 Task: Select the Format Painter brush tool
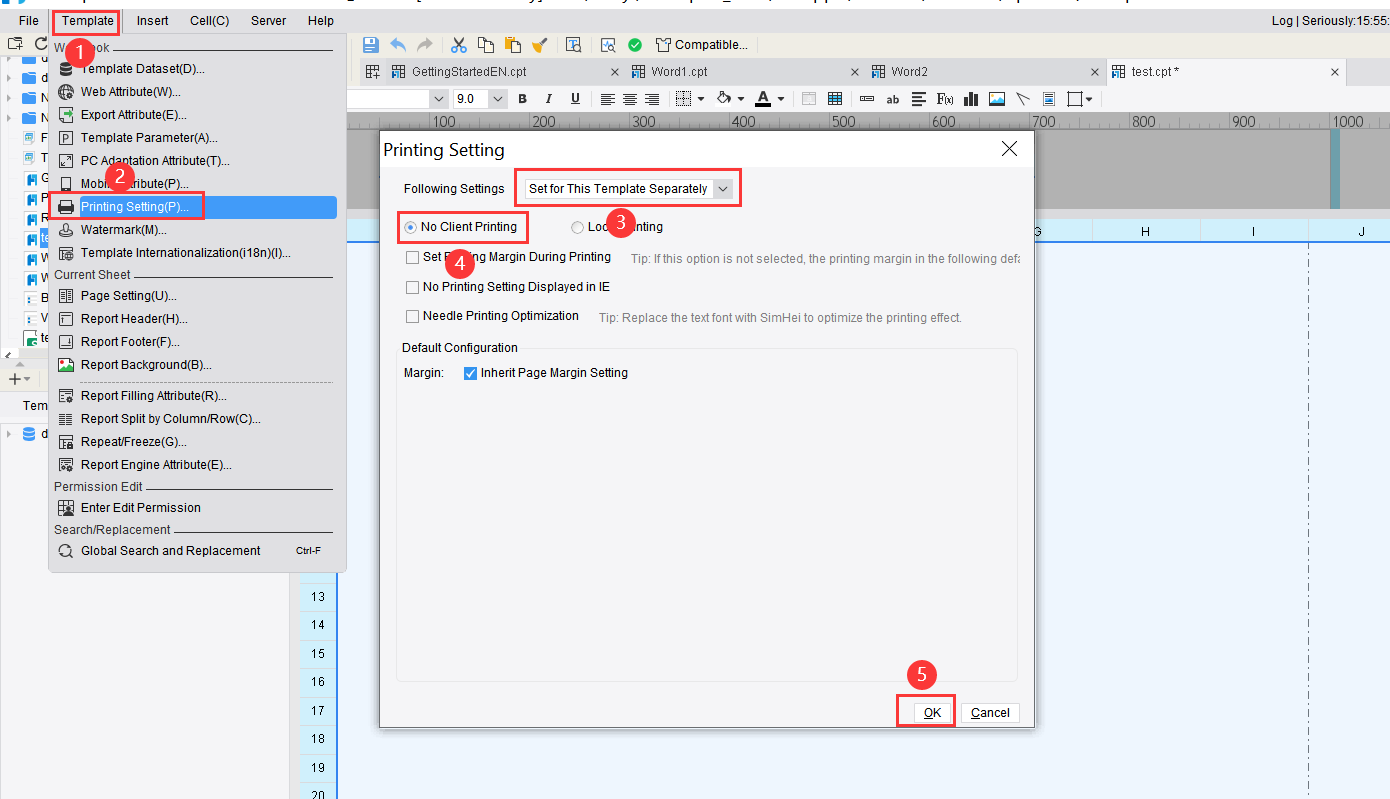540,44
